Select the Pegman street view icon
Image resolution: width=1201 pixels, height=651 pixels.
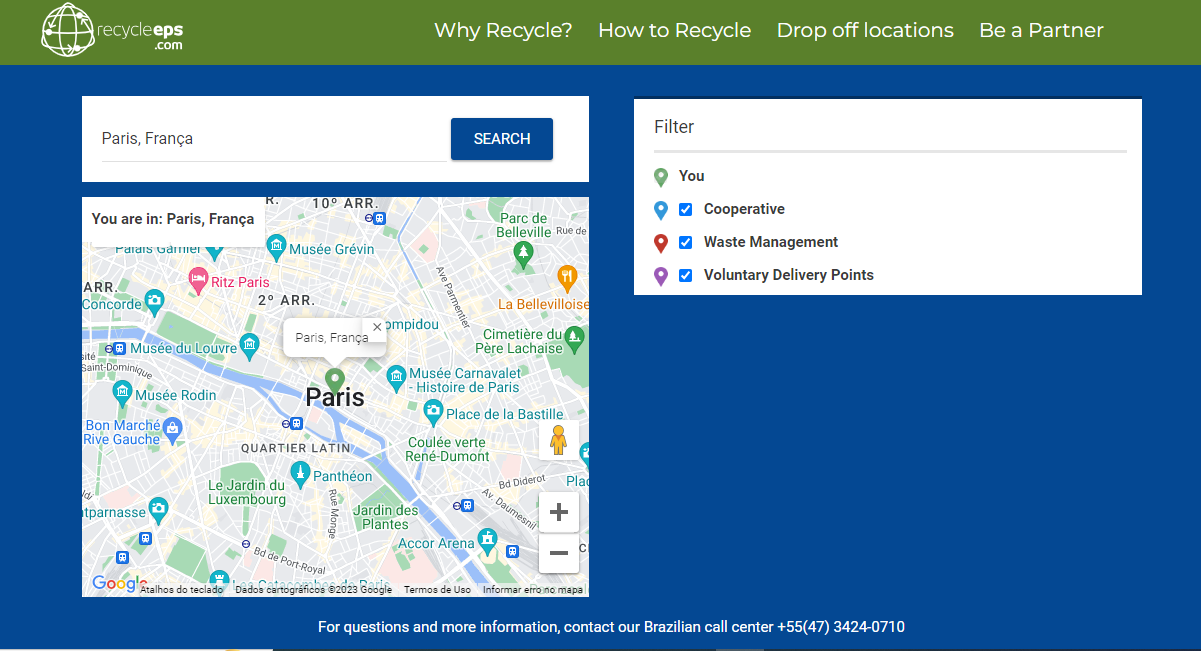558,439
